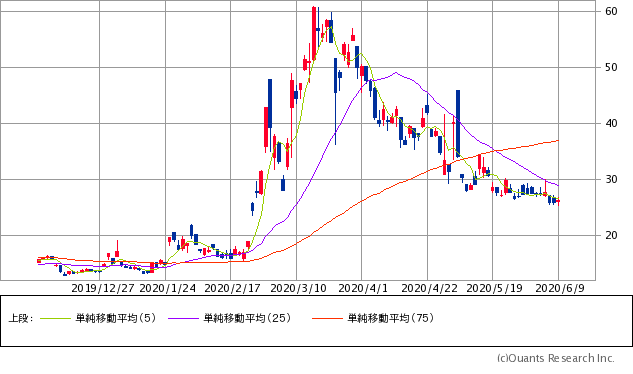Click the 2019/12/27 date label

click(x=103, y=288)
